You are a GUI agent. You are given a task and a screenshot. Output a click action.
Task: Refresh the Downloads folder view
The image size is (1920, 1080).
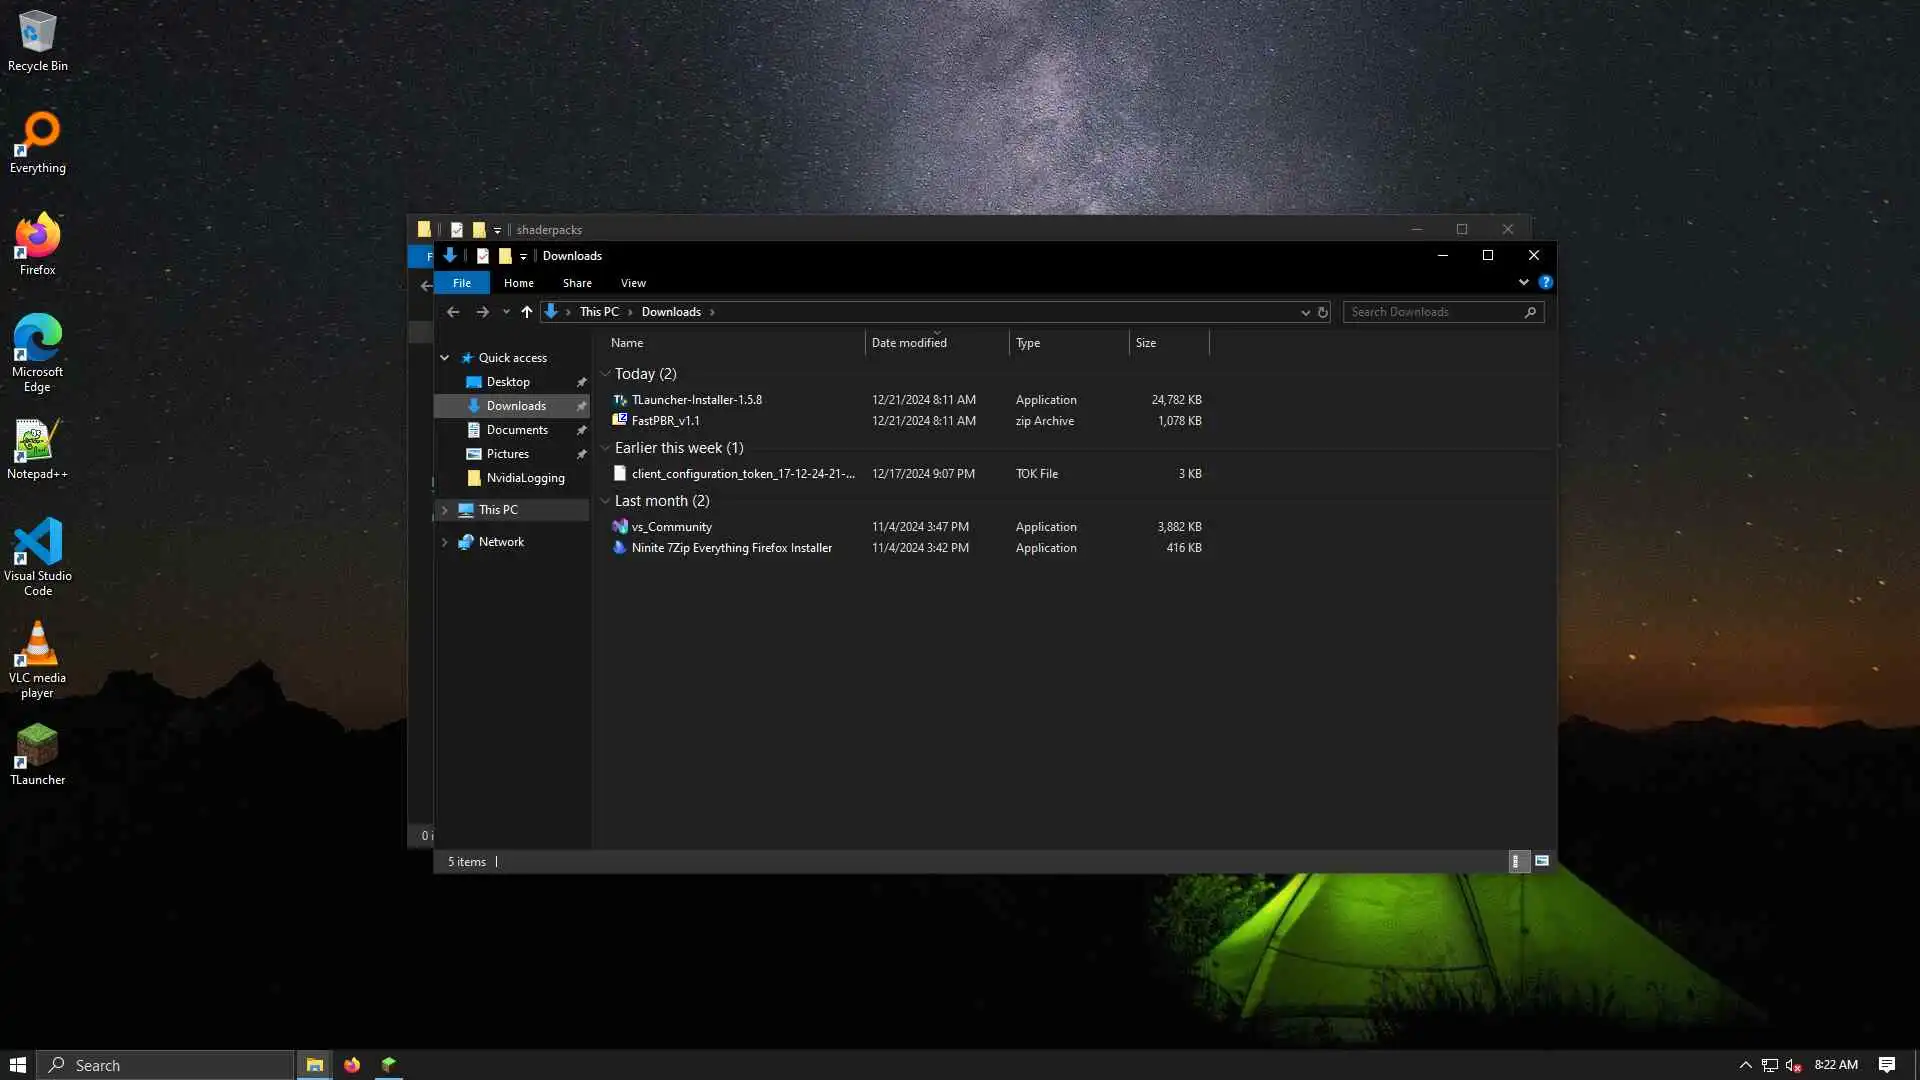[x=1322, y=312]
